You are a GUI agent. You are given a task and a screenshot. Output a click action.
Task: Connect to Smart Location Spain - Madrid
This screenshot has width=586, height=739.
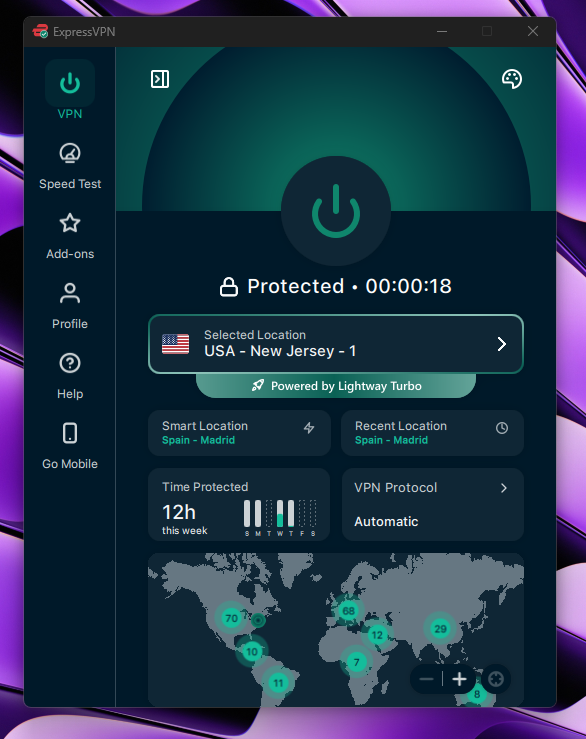coord(239,433)
